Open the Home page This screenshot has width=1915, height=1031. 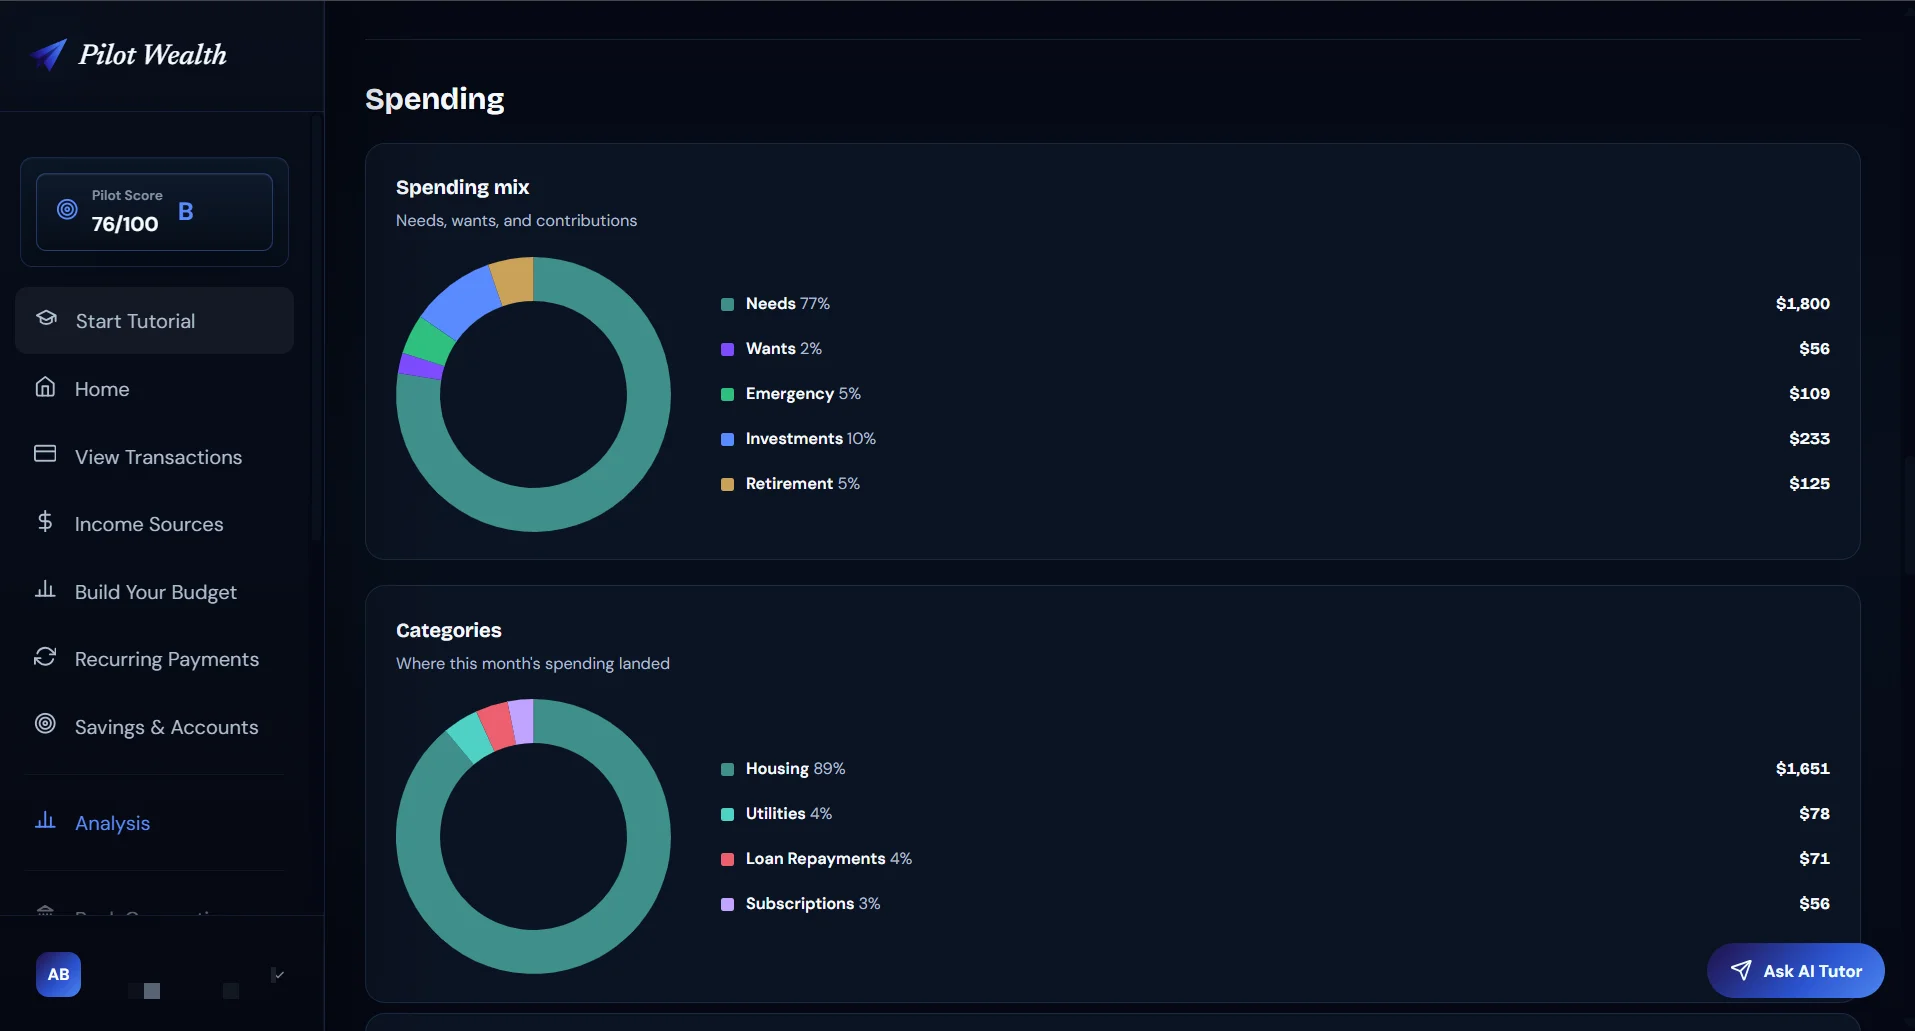(x=154, y=388)
